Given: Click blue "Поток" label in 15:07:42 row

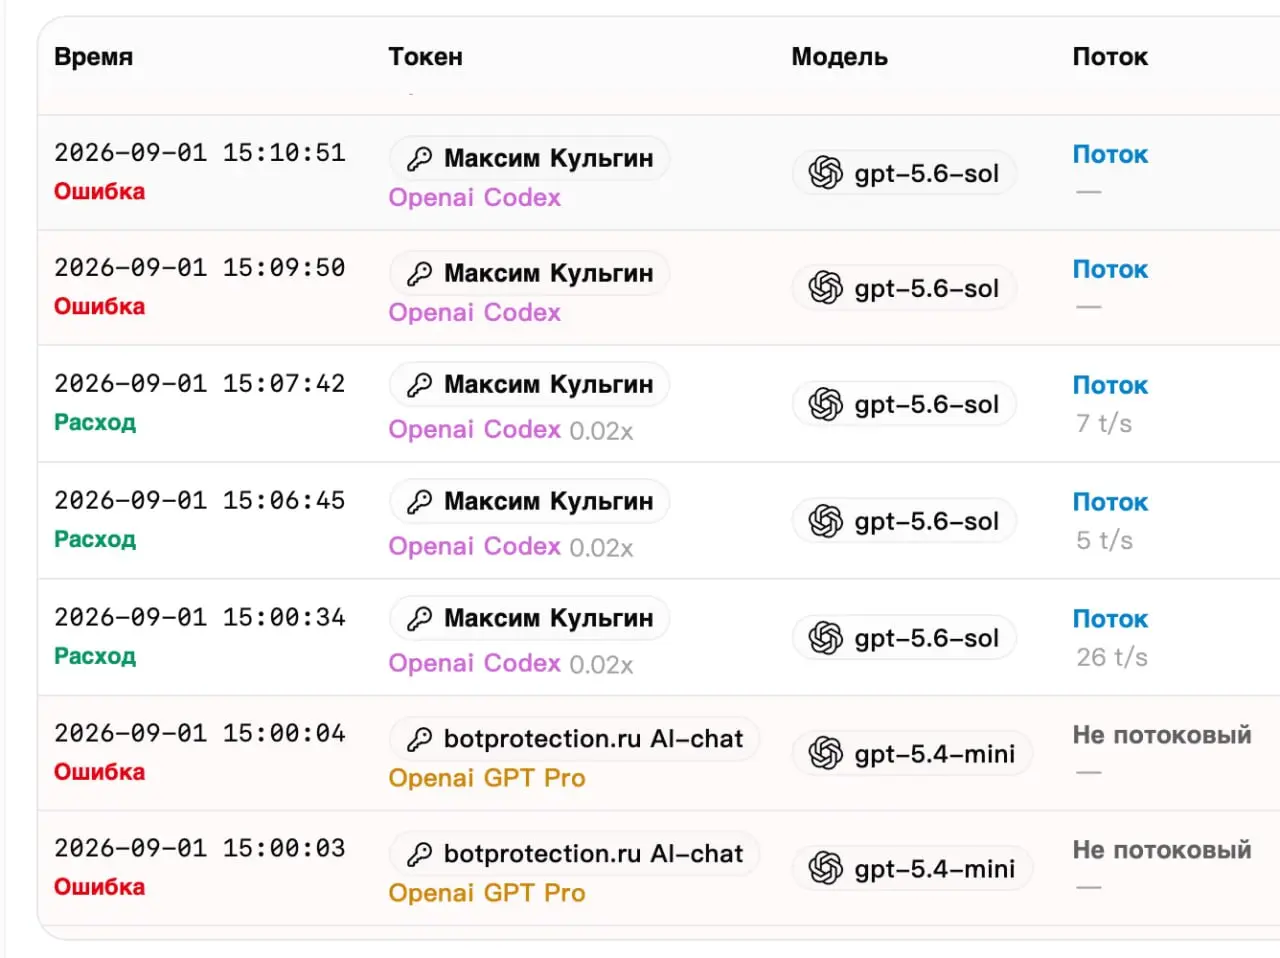Looking at the screenshot, I should coord(1110,386).
